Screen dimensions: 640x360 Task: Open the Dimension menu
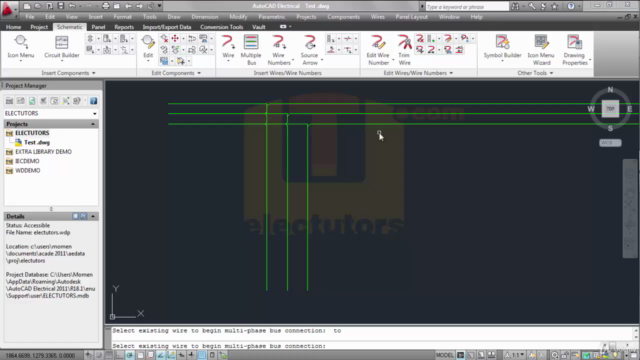[205, 17]
